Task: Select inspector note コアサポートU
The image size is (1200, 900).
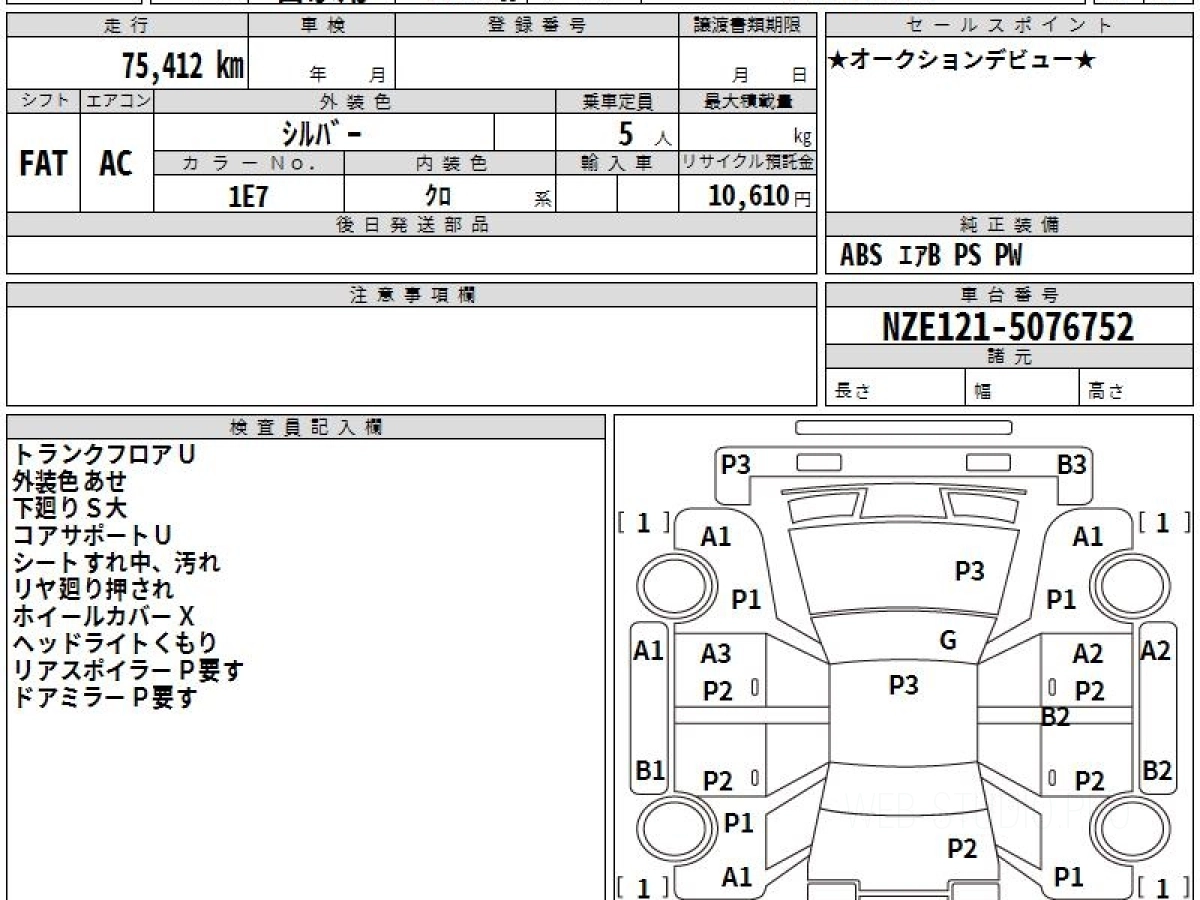Action: point(93,535)
